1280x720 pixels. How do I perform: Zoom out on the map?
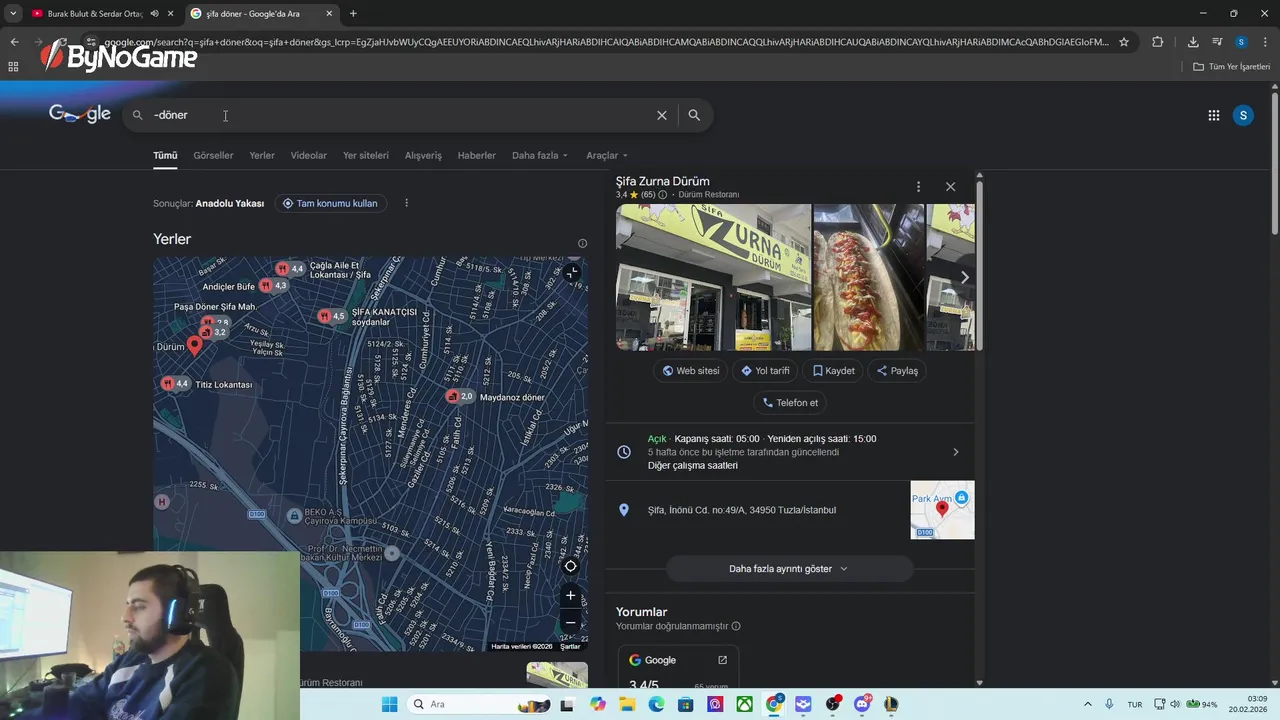pyautogui.click(x=570, y=622)
